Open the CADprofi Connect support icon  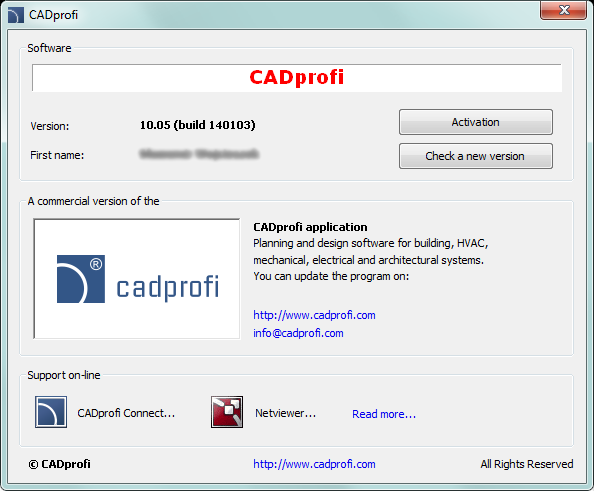click(51, 412)
